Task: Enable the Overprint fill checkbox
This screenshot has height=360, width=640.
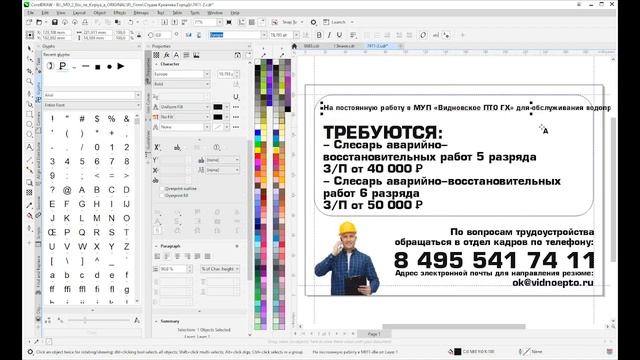Action: [x=162, y=196]
